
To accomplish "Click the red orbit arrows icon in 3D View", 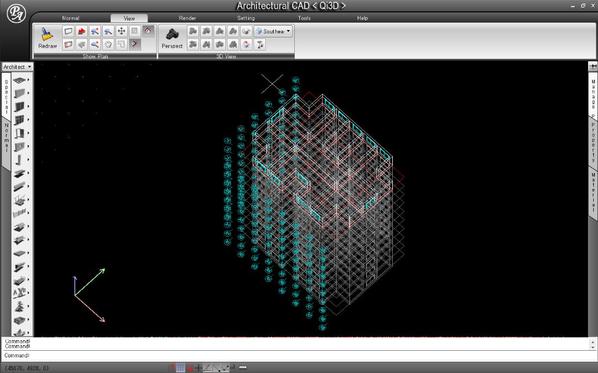I will pos(246,44).
